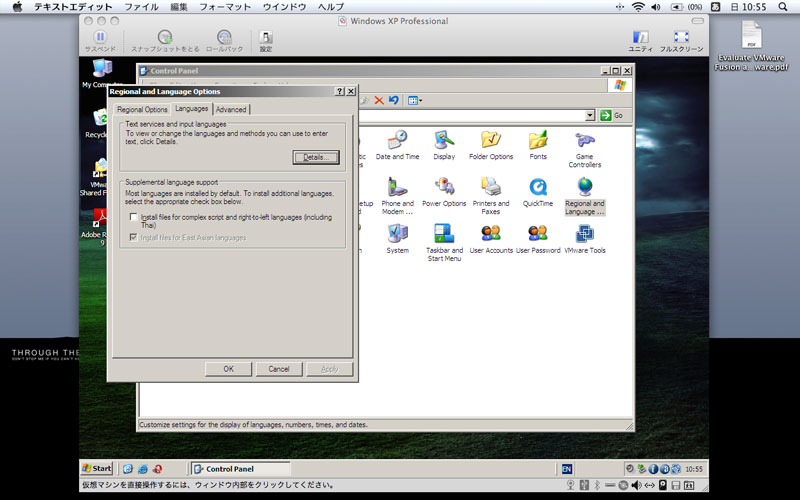This screenshot has height=500, width=800.
Task: Open the 編集 menu
Action: pos(179,7)
